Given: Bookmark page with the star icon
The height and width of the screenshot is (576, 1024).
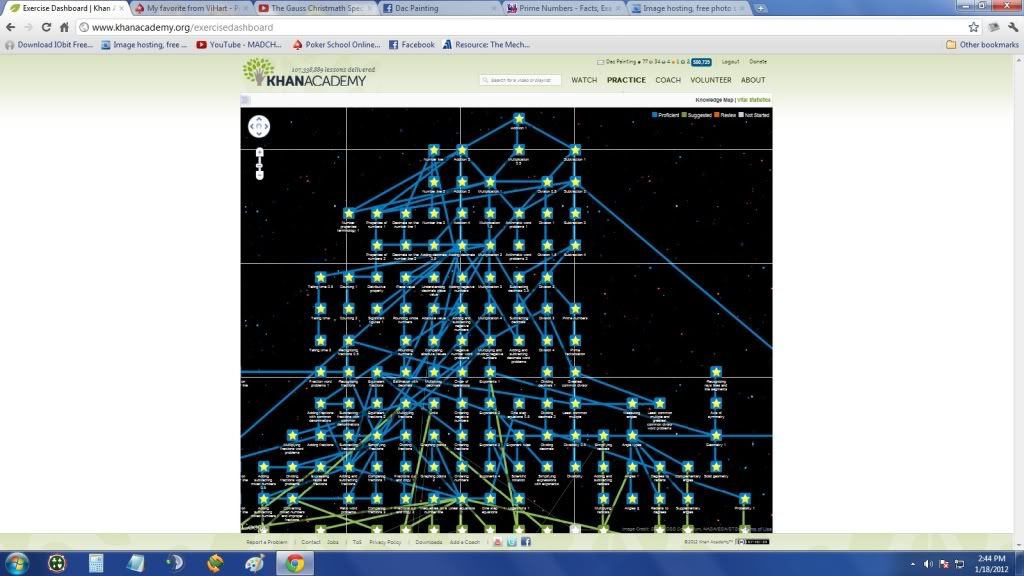Looking at the screenshot, I should pos(973,27).
